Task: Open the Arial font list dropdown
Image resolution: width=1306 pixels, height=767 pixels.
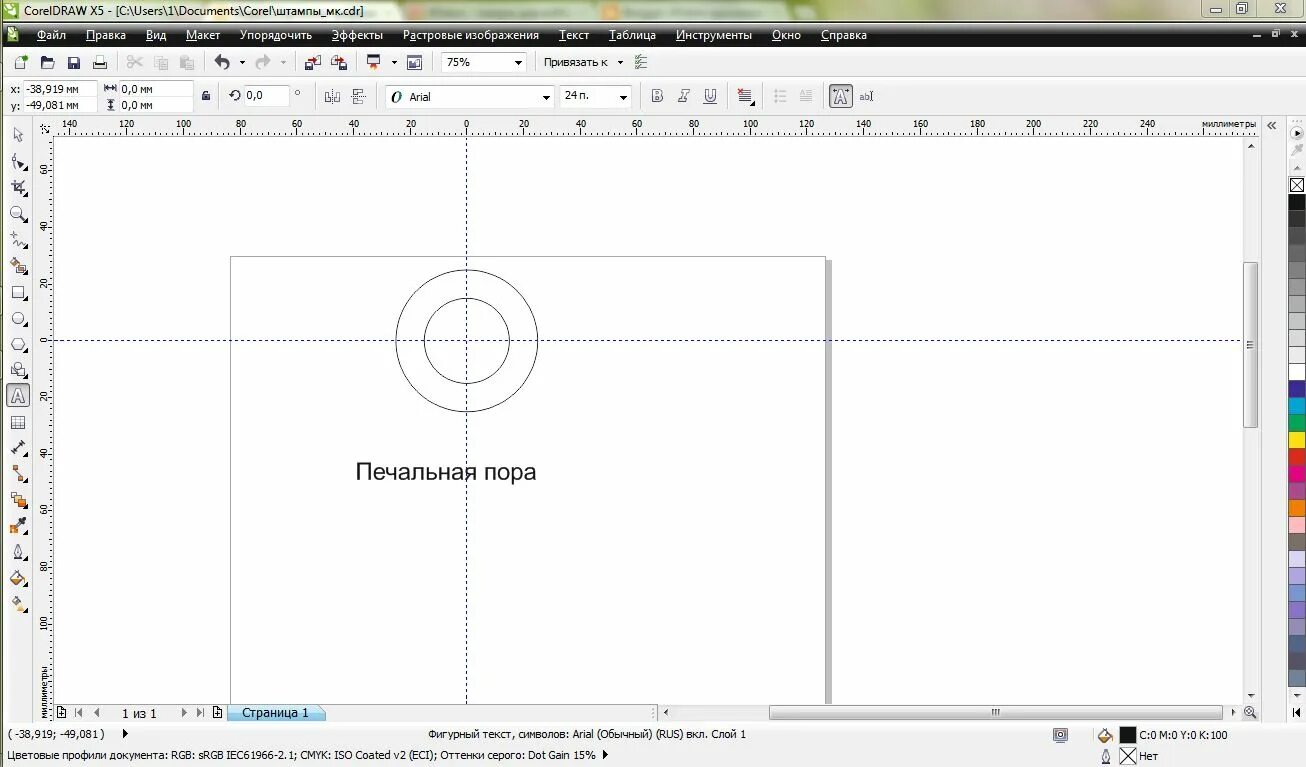Action: 546,97
